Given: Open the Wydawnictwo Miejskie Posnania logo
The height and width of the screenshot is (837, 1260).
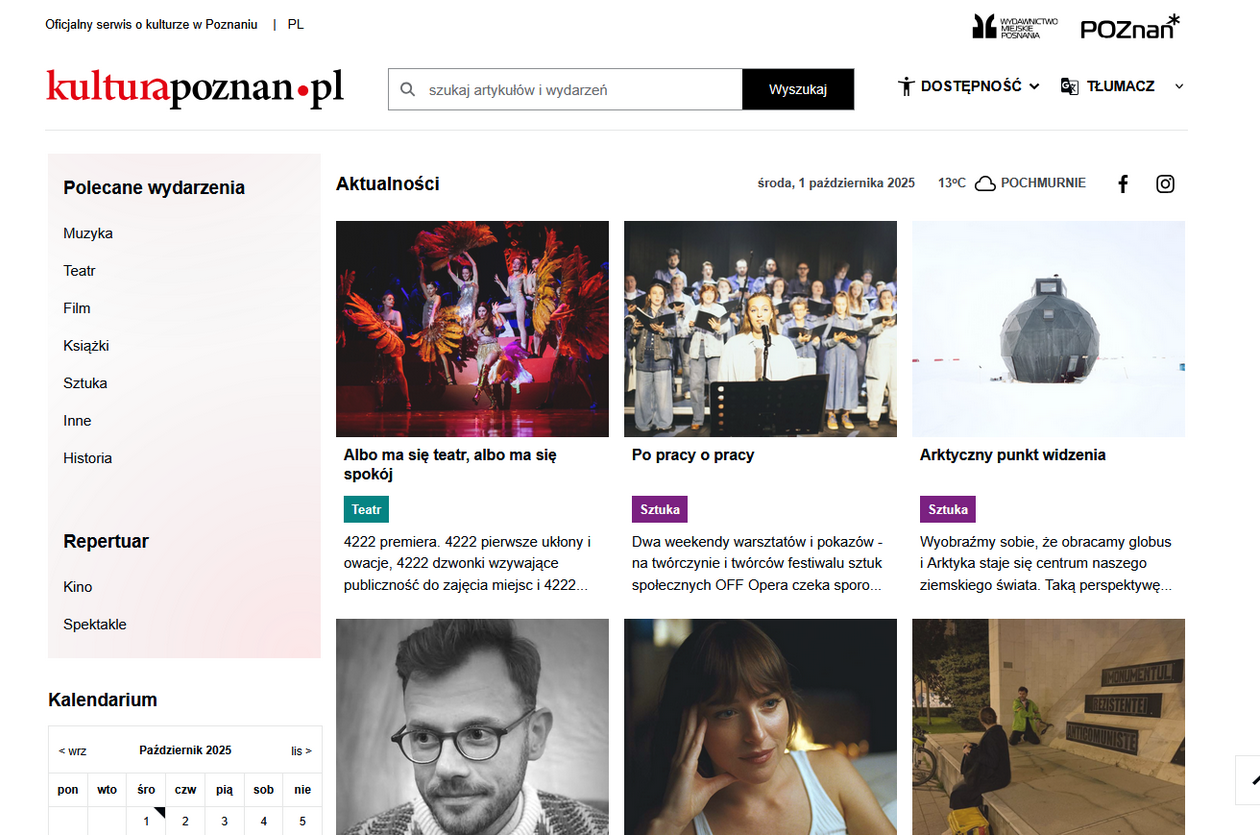Looking at the screenshot, I should (1007, 27).
